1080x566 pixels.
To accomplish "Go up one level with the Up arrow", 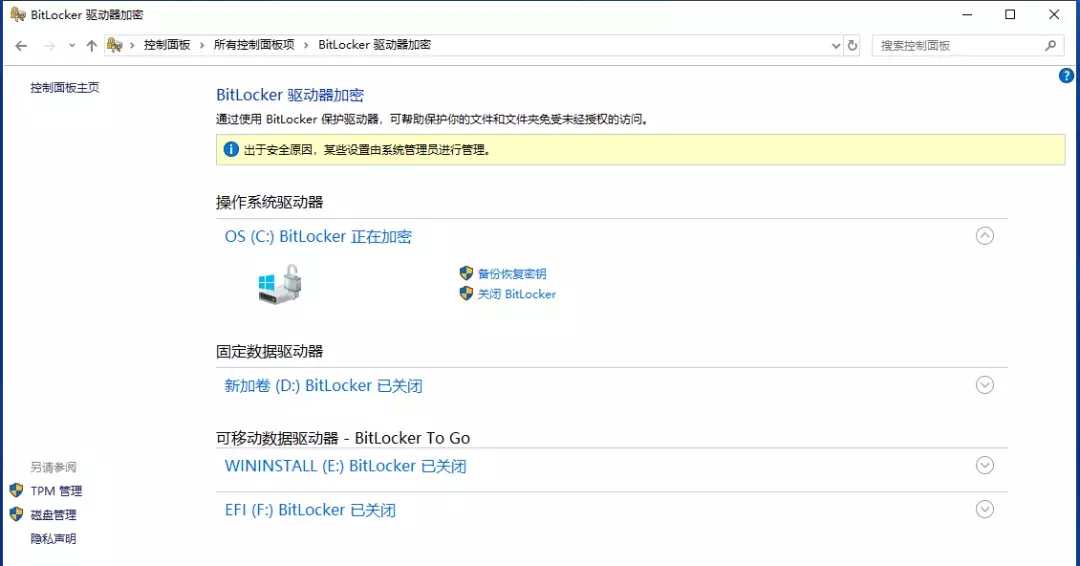I will (92, 45).
